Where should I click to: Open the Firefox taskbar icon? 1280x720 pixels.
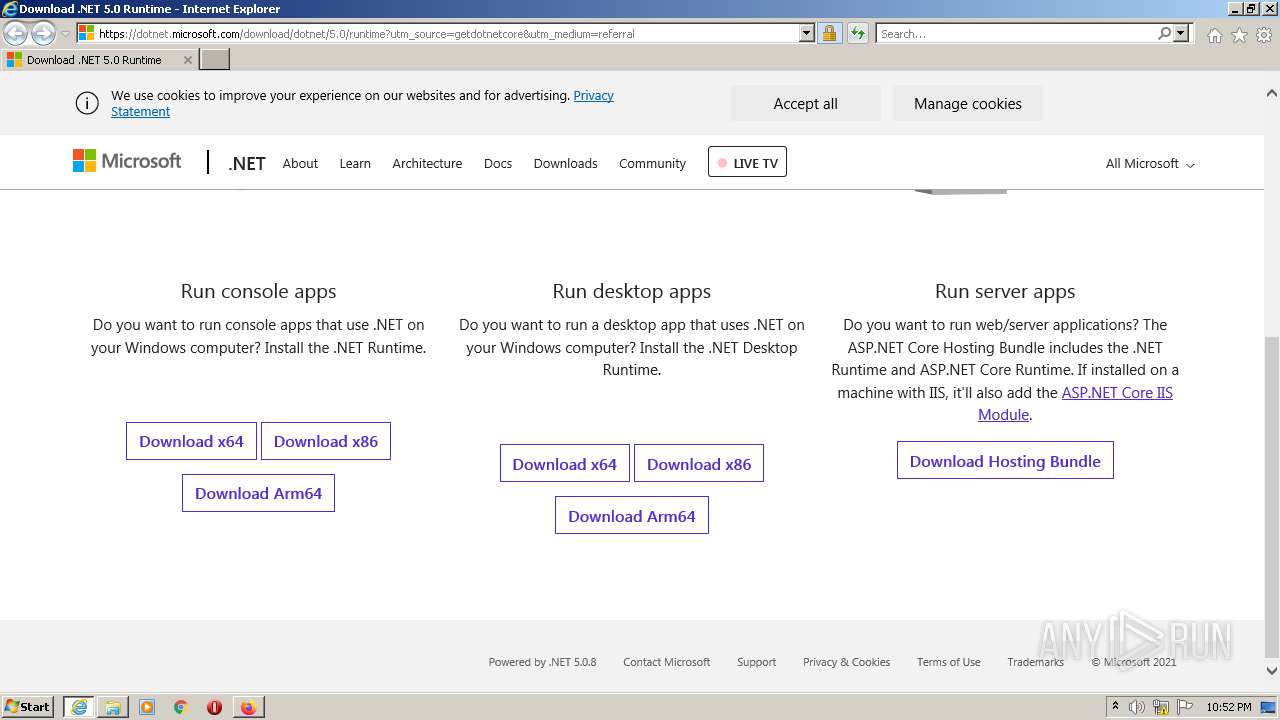248,707
